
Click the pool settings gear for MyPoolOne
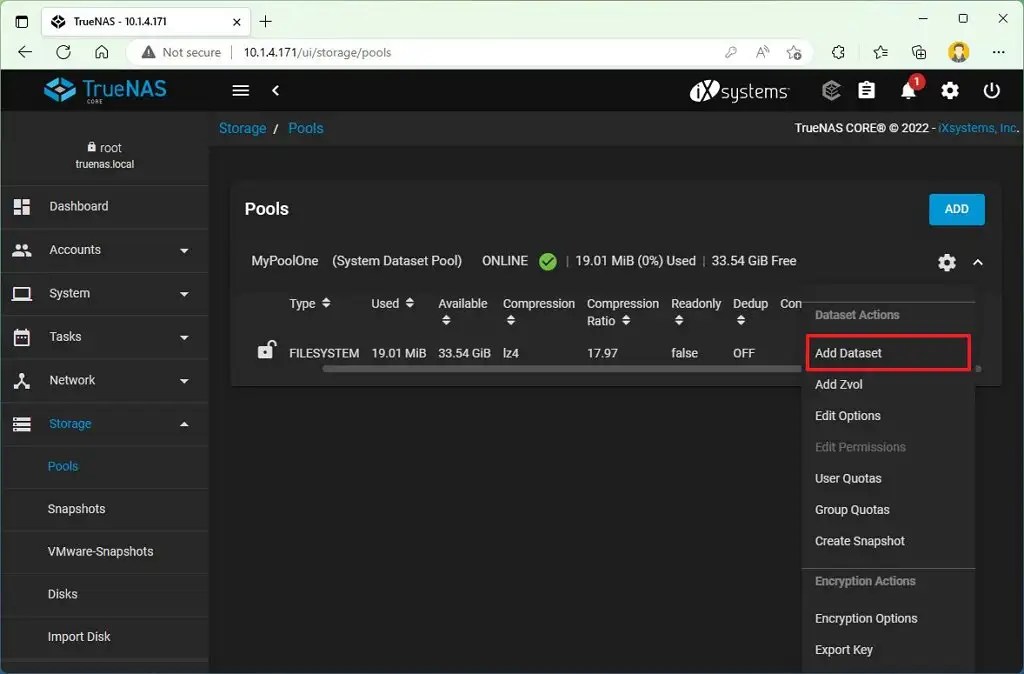click(x=946, y=262)
